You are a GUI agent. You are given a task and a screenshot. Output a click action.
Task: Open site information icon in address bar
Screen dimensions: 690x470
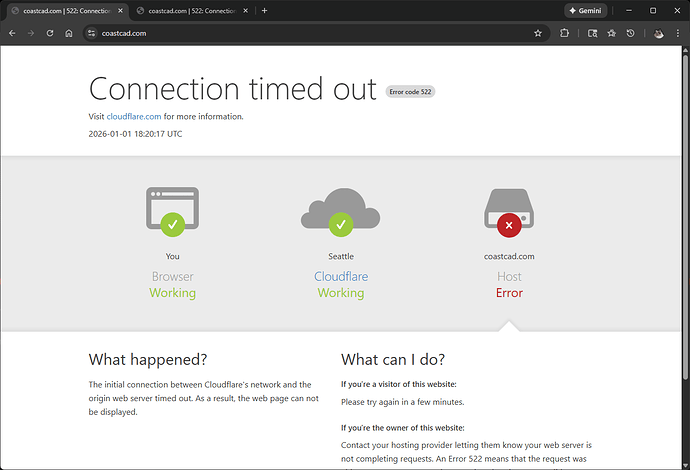90,33
